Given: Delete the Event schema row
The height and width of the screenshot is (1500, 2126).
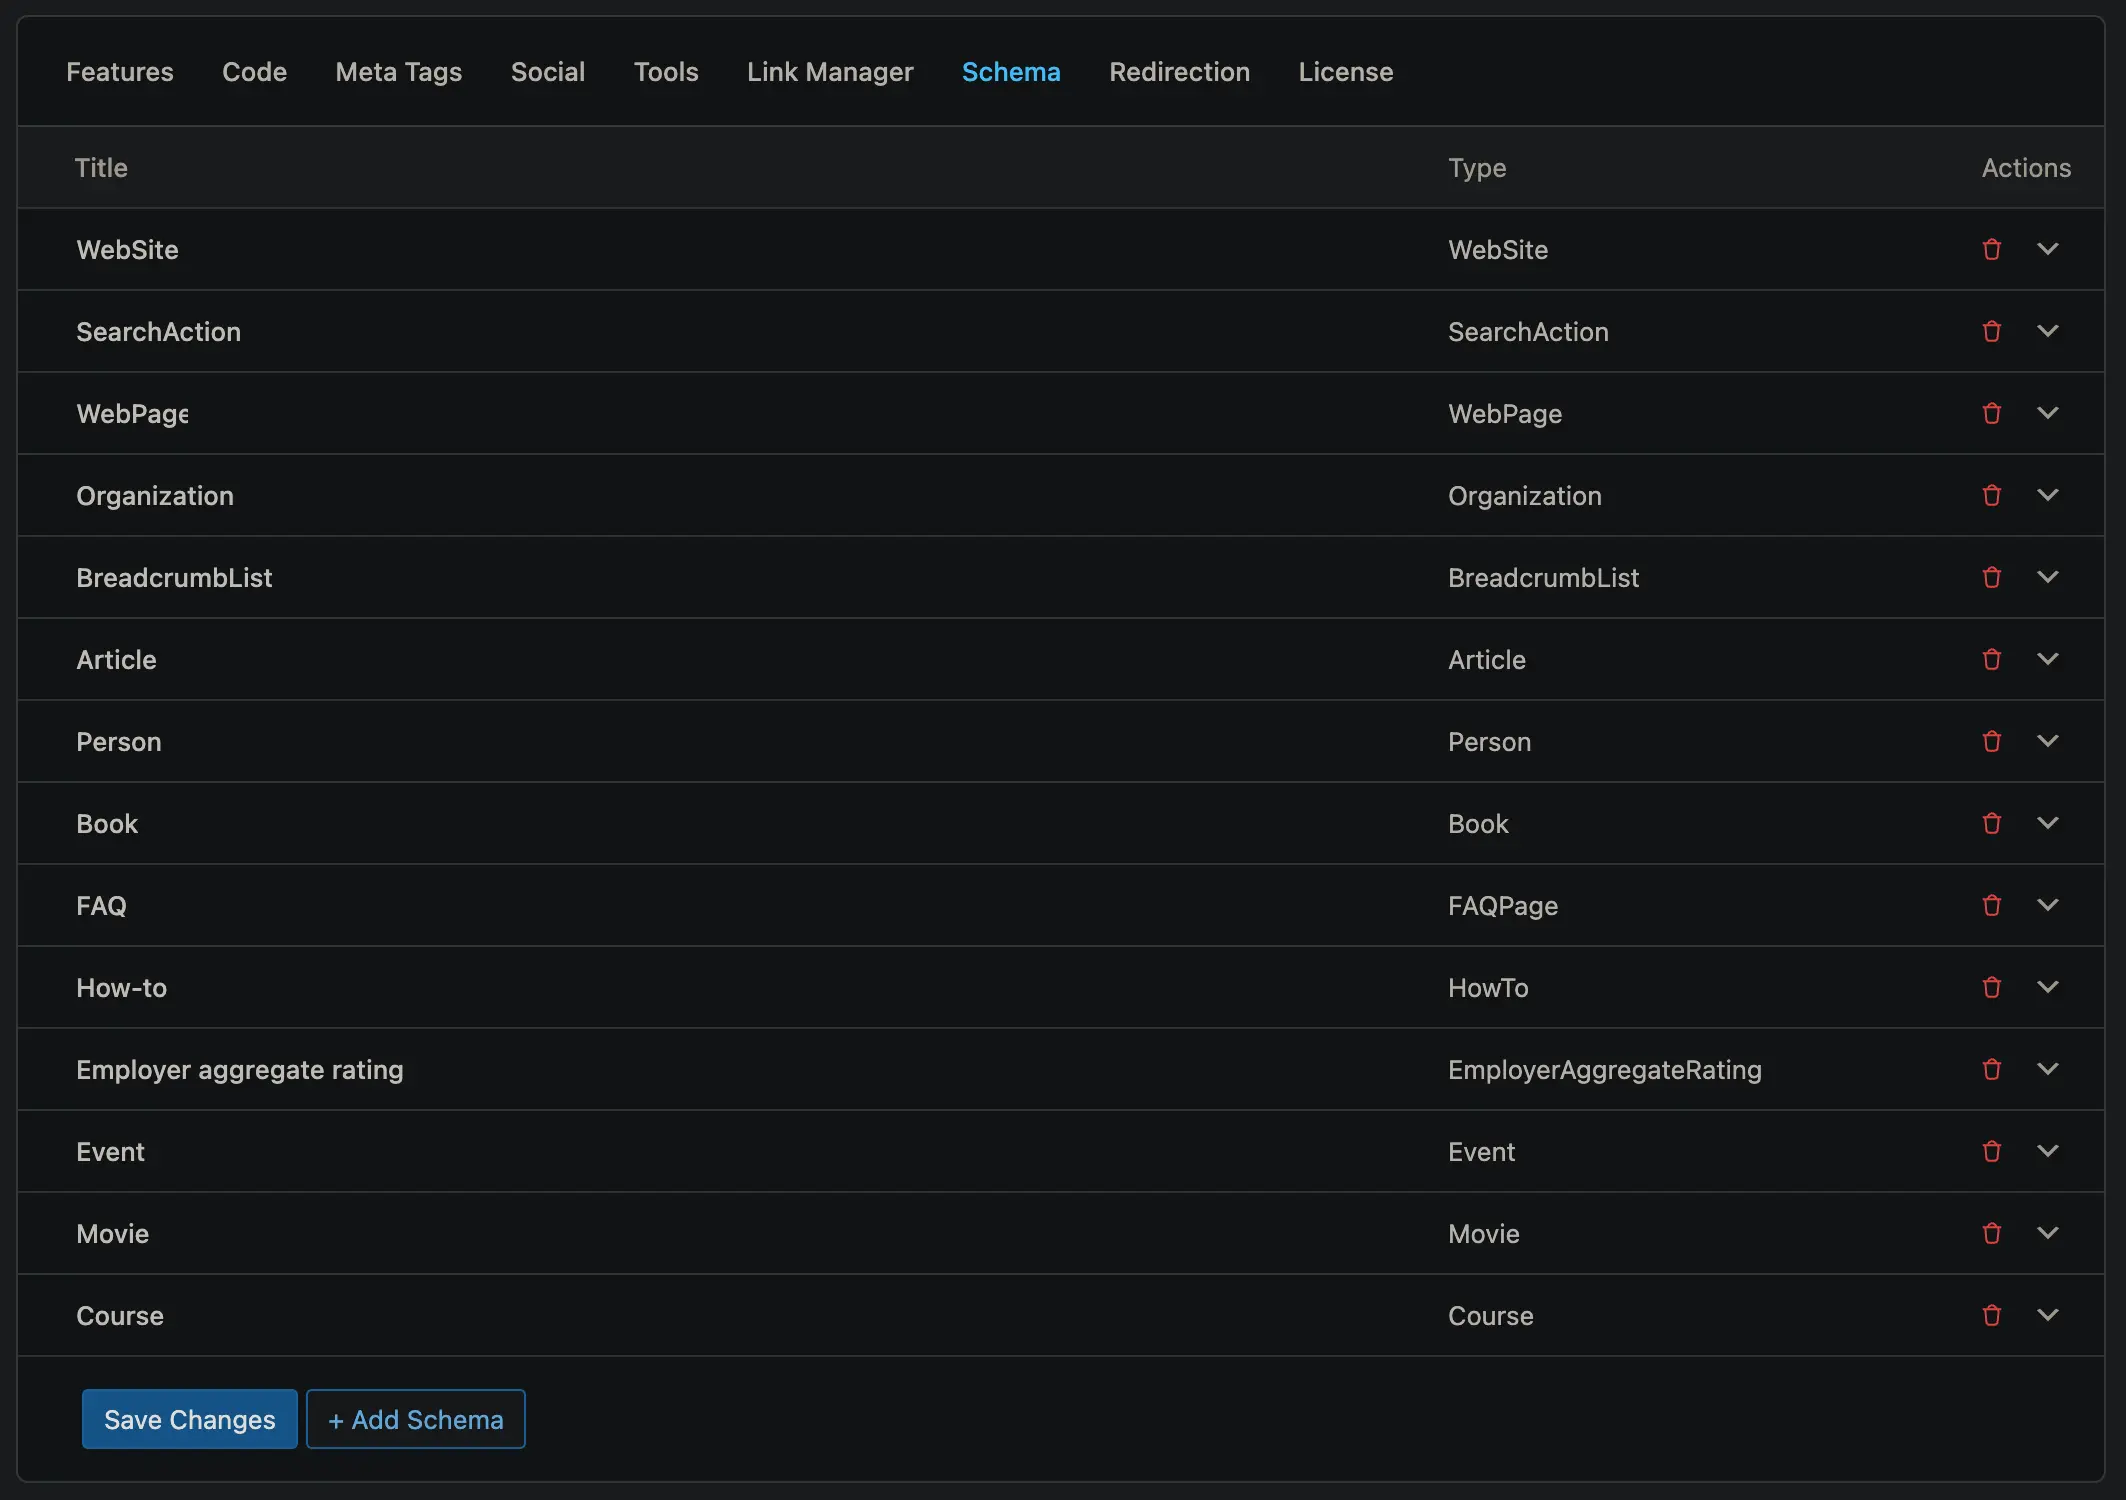Looking at the screenshot, I should [x=1991, y=1151].
